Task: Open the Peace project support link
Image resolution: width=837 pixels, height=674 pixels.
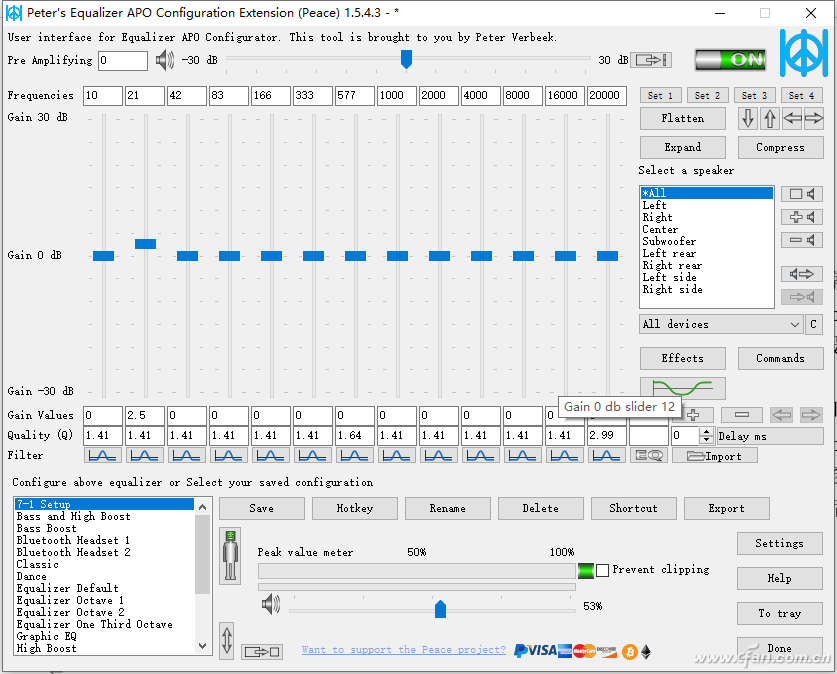Action: click(x=404, y=649)
